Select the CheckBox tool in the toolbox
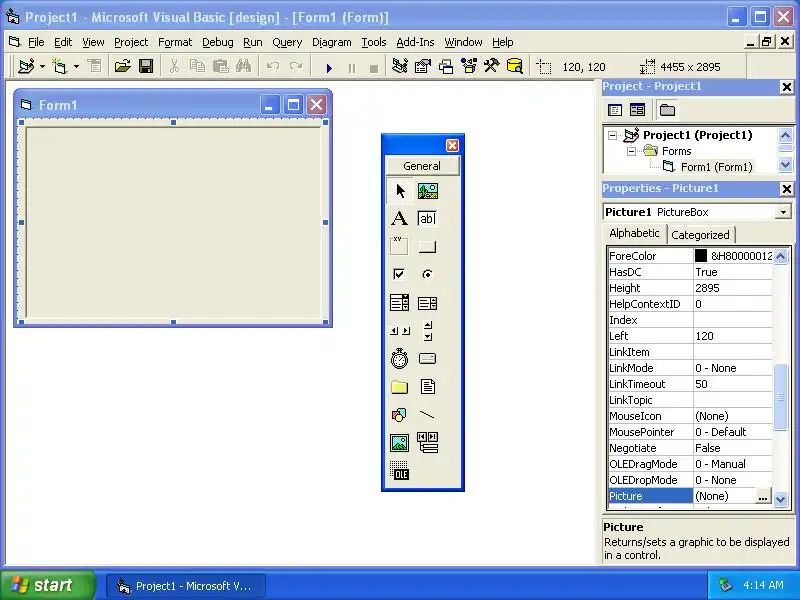Screen dimensions: 800x600 click(400, 274)
